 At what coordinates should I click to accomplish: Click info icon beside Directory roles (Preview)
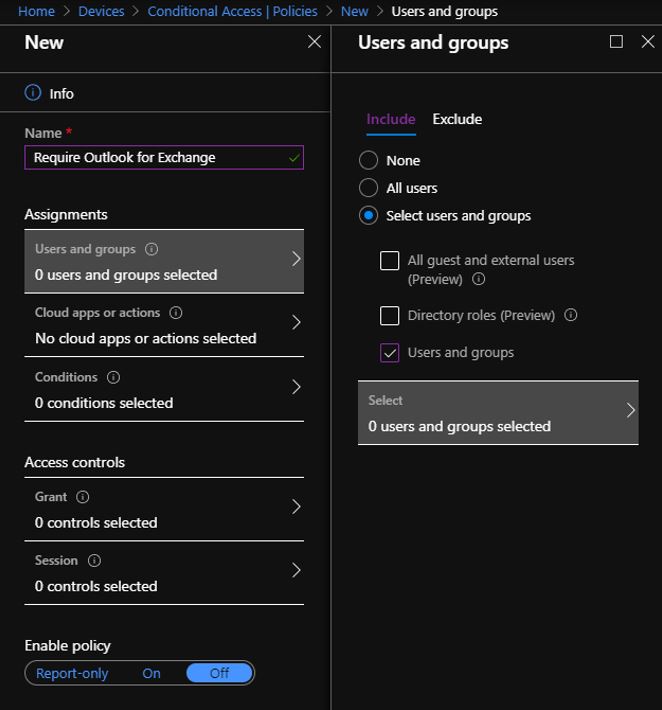[571, 315]
